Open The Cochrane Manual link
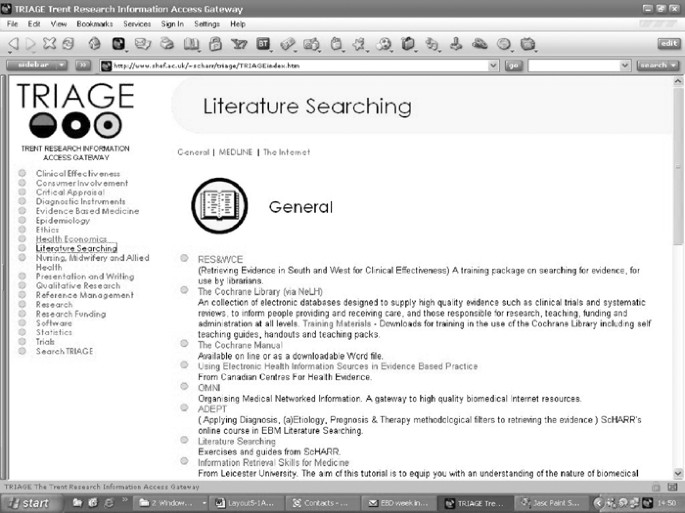 click(240, 345)
